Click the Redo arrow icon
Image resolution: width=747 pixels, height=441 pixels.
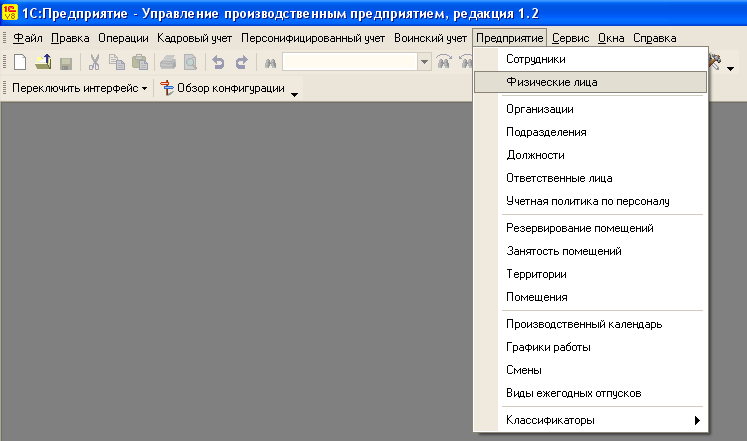(242, 62)
